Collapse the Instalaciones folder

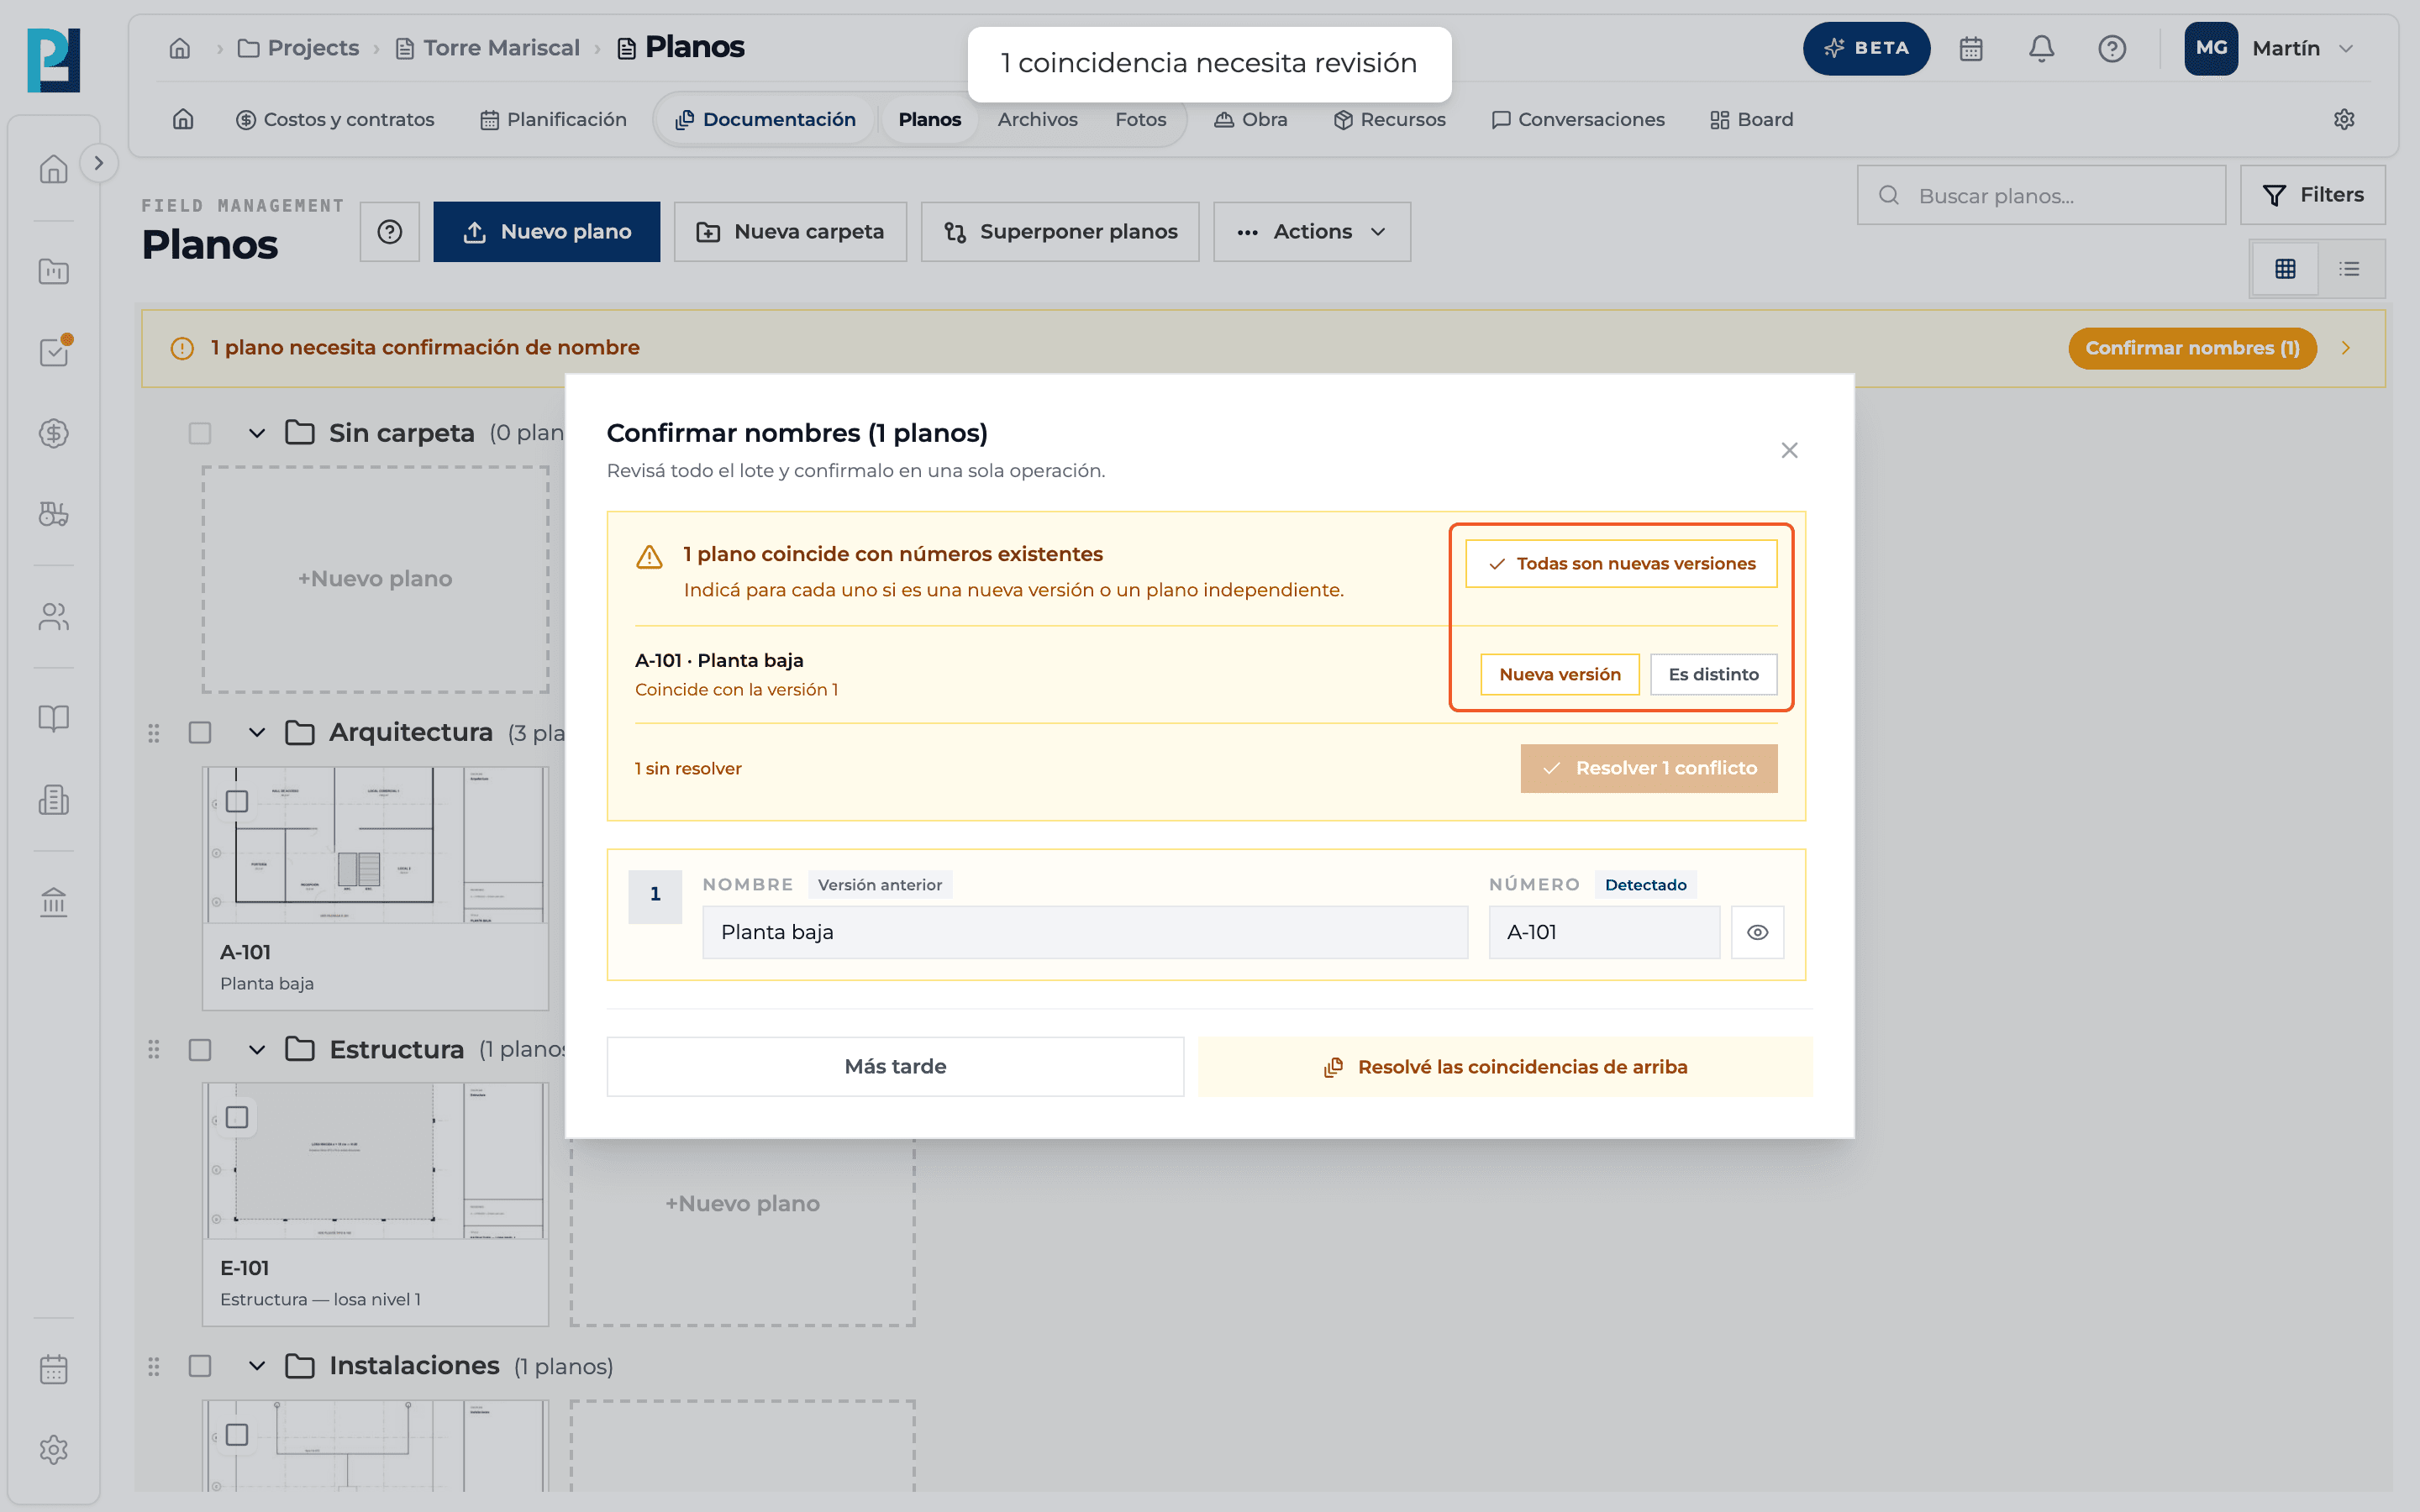click(257, 1366)
